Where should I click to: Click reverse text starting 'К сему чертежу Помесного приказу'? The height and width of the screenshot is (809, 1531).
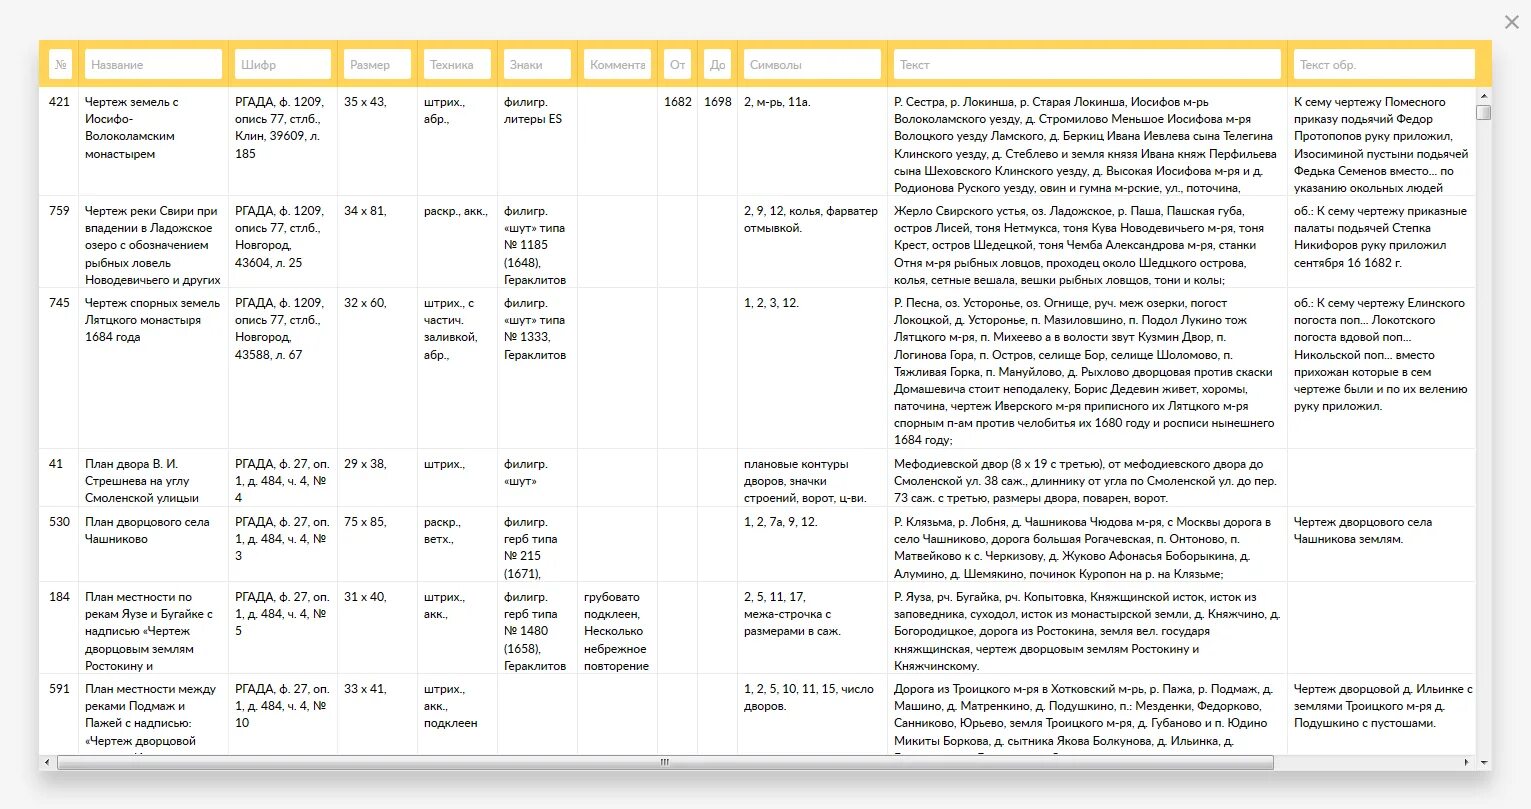coord(1381,145)
